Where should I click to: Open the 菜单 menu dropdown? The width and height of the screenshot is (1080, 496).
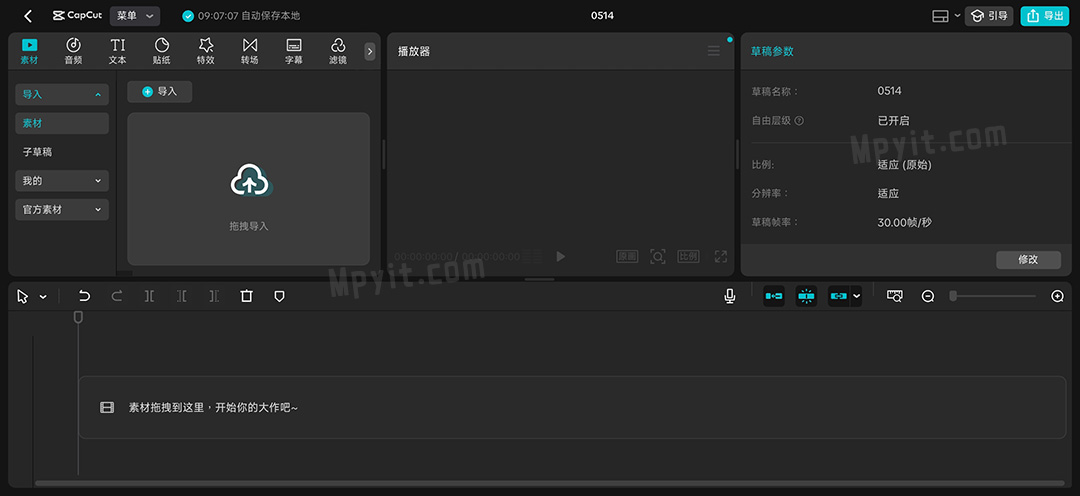(135, 16)
